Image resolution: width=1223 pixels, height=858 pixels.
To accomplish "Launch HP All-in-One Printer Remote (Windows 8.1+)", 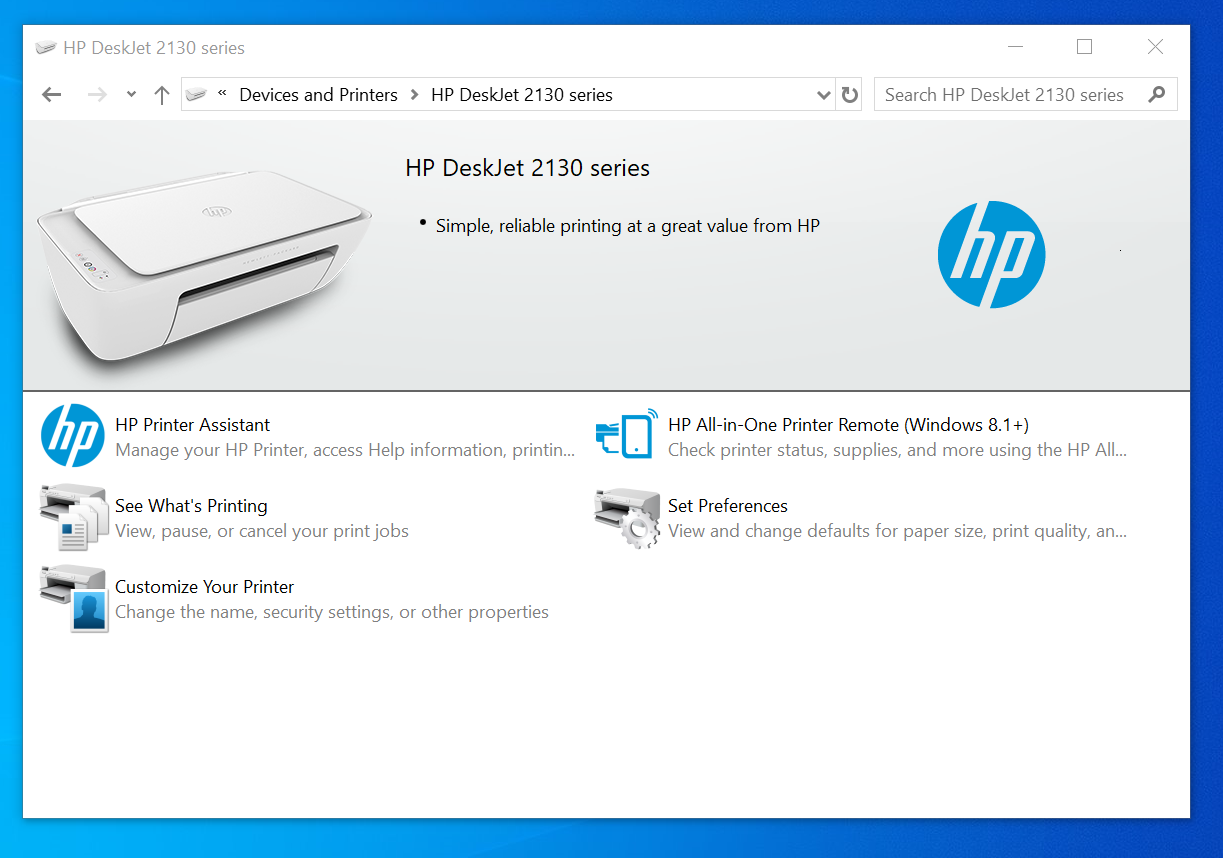I will 848,425.
